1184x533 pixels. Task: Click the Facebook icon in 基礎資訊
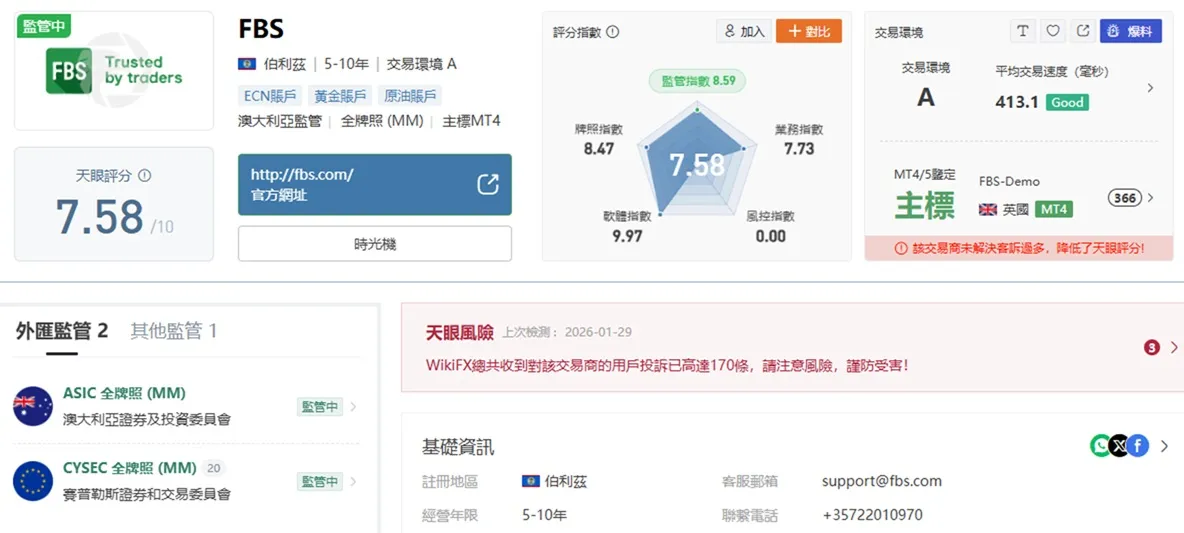click(x=1138, y=446)
